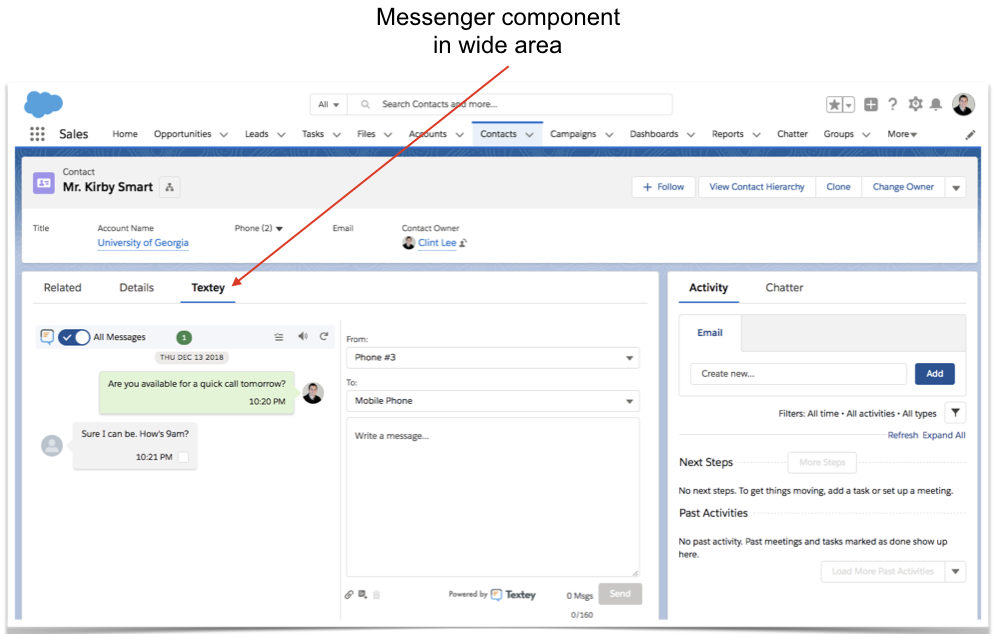Image resolution: width=997 pixels, height=634 pixels.
Task: Click the unread count green badge
Action: click(184, 338)
